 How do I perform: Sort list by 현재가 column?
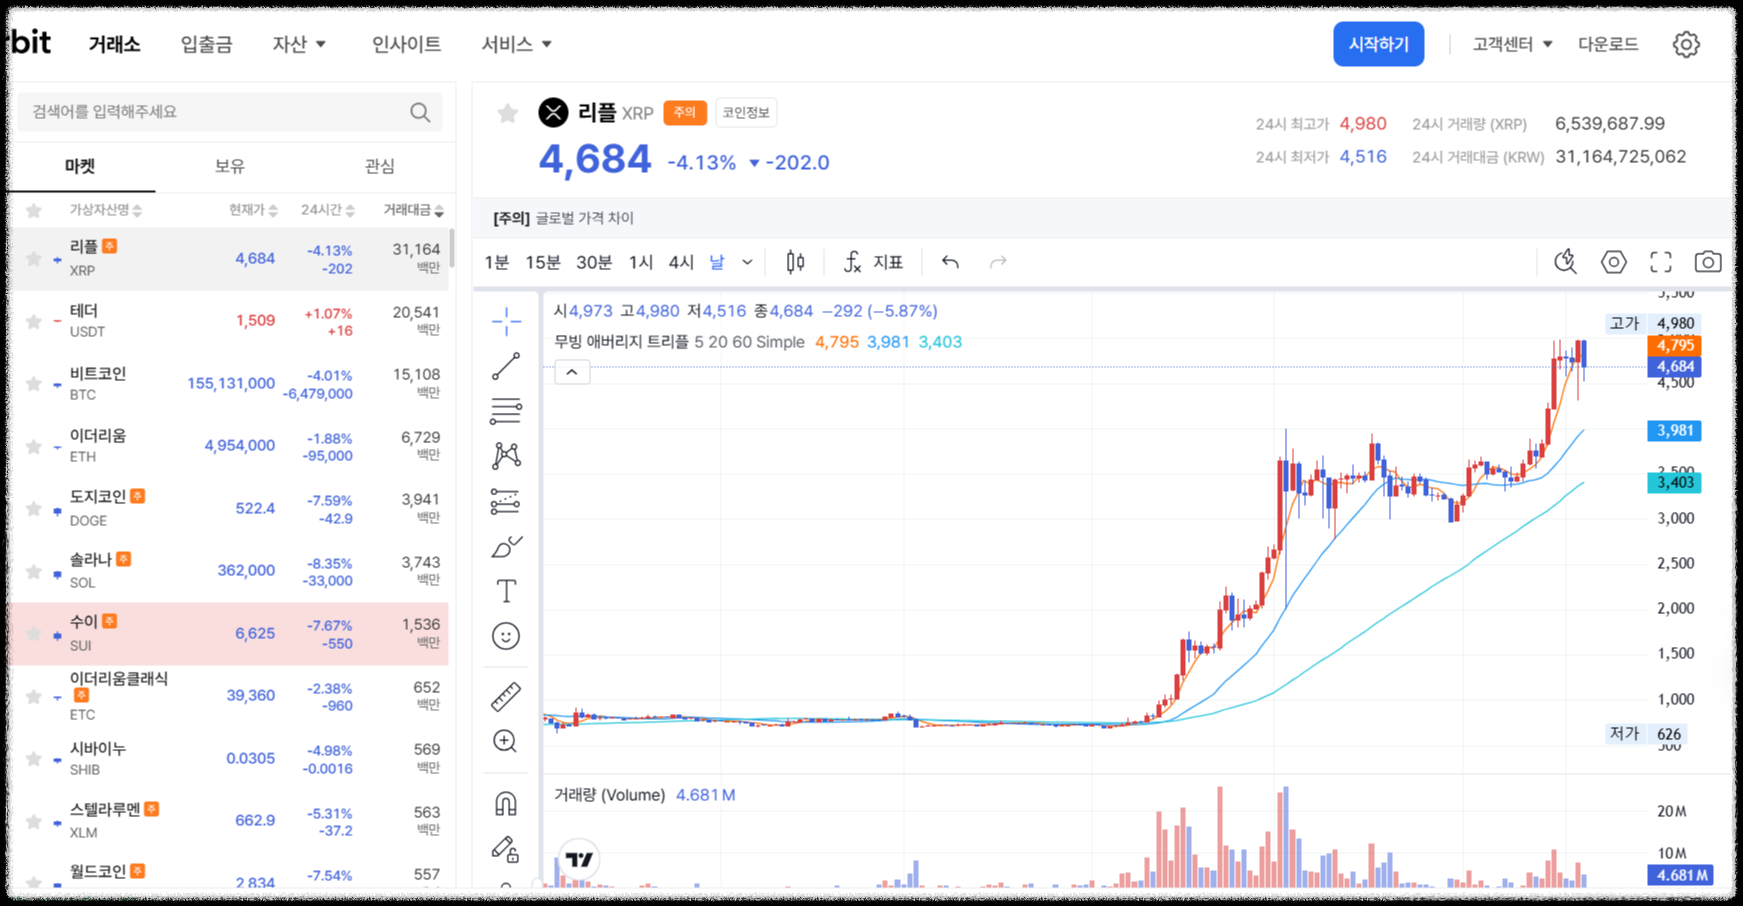(253, 210)
